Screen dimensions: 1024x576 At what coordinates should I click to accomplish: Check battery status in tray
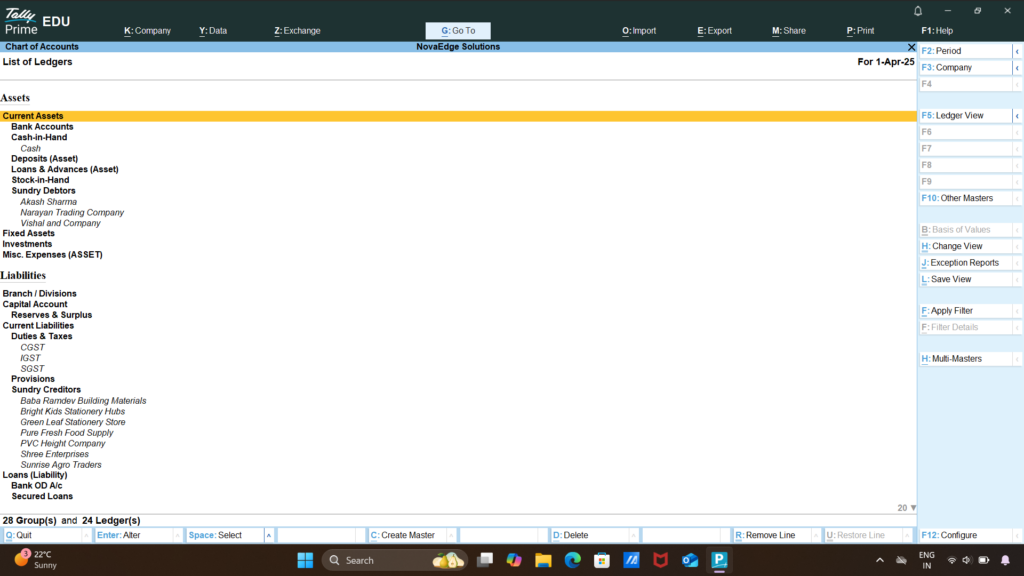tap(984, 560)
